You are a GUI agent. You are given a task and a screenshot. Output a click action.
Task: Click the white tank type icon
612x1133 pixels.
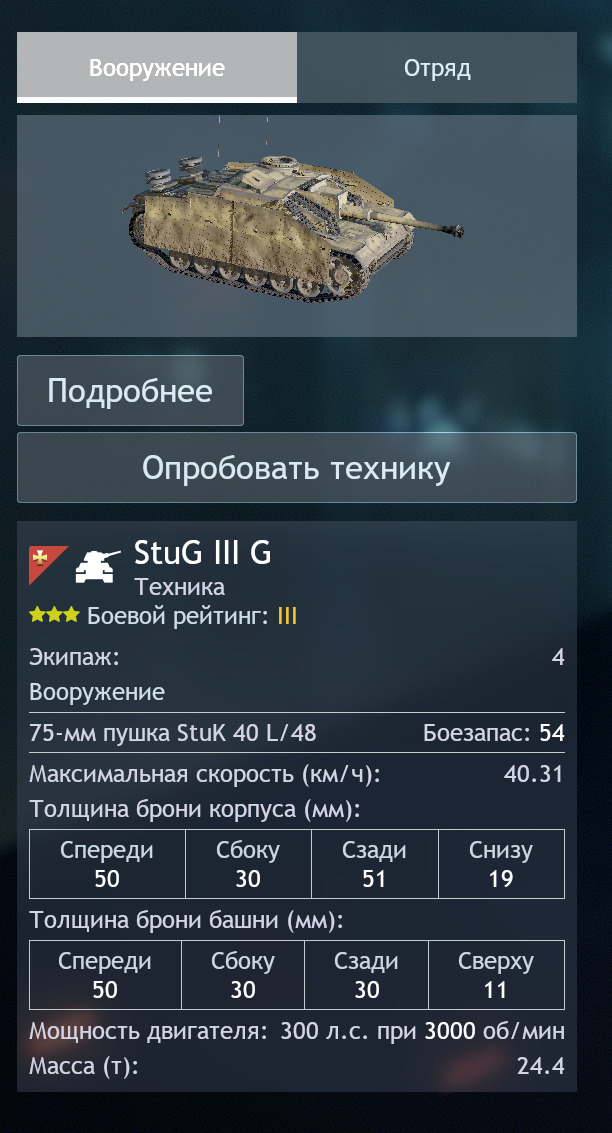(x=98, y=566)
